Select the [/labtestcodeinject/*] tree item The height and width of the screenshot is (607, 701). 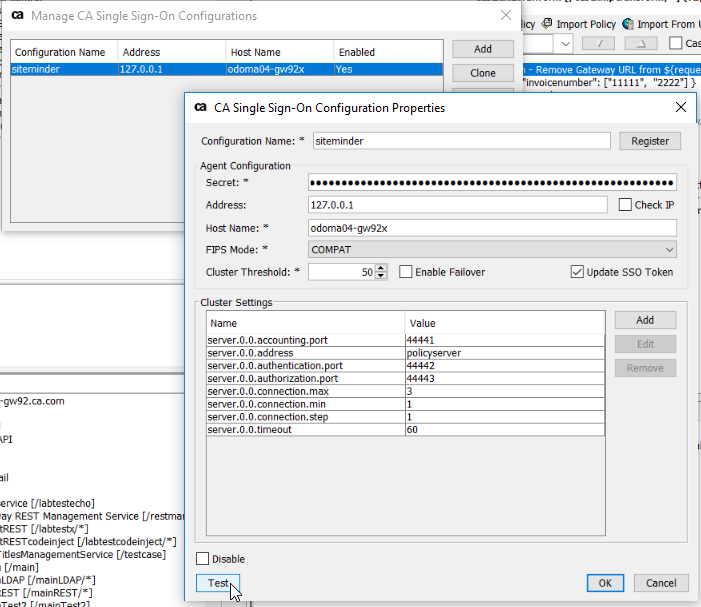click(88, 542)
